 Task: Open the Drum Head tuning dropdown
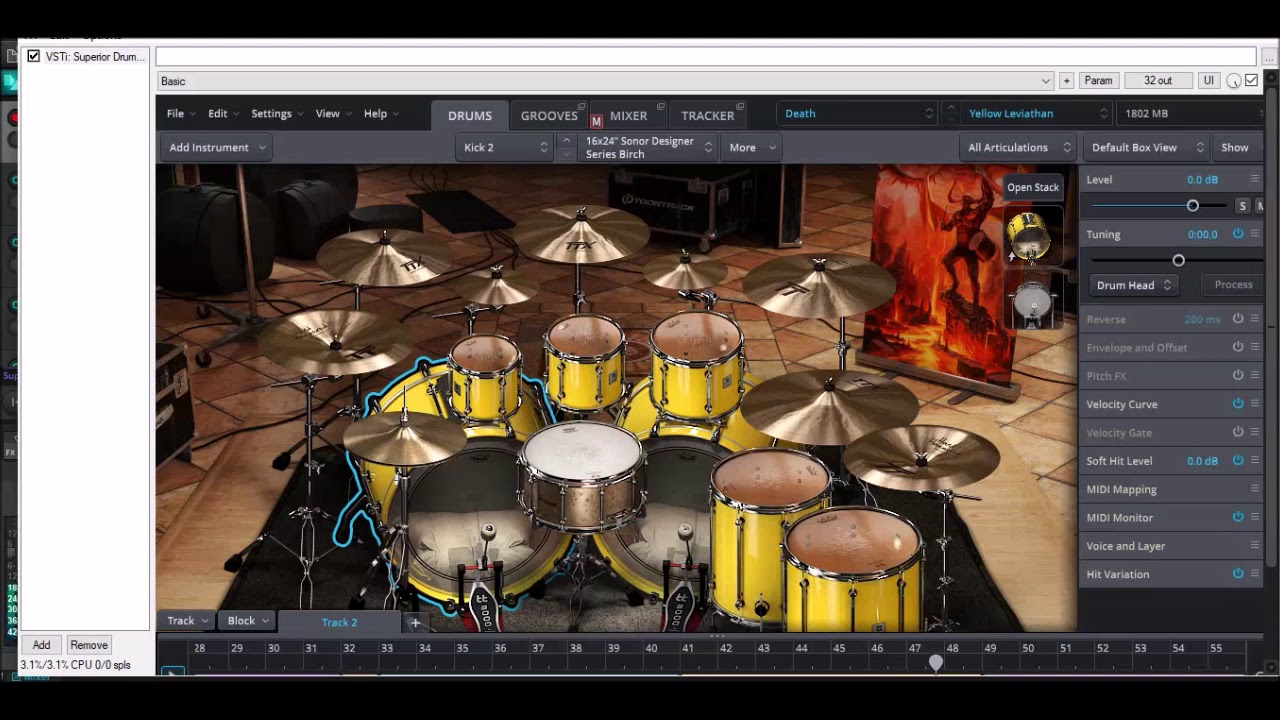(x=1133, y=285)
